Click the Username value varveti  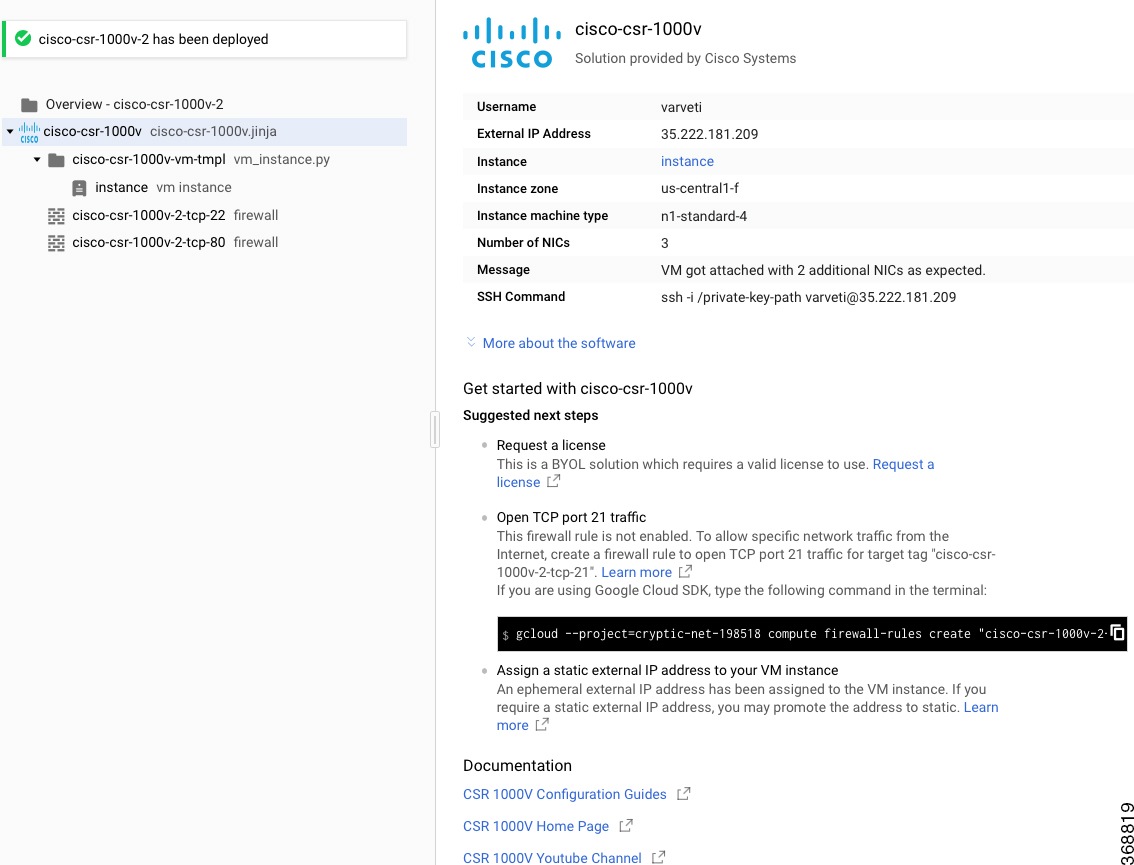coord(681,107)
